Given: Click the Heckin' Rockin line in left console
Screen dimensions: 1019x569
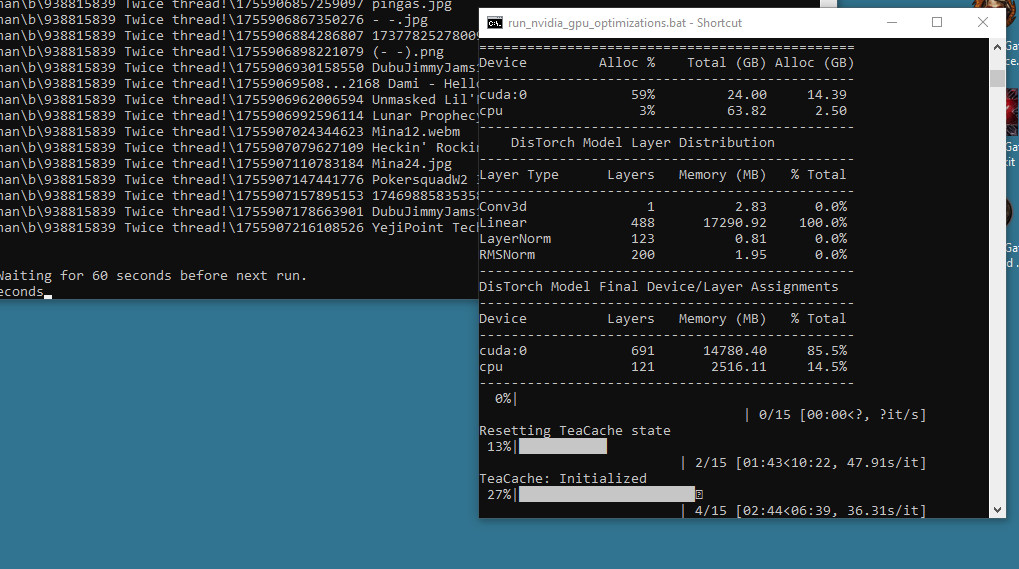Looking at the screenshot, I should tap(239, 148).
